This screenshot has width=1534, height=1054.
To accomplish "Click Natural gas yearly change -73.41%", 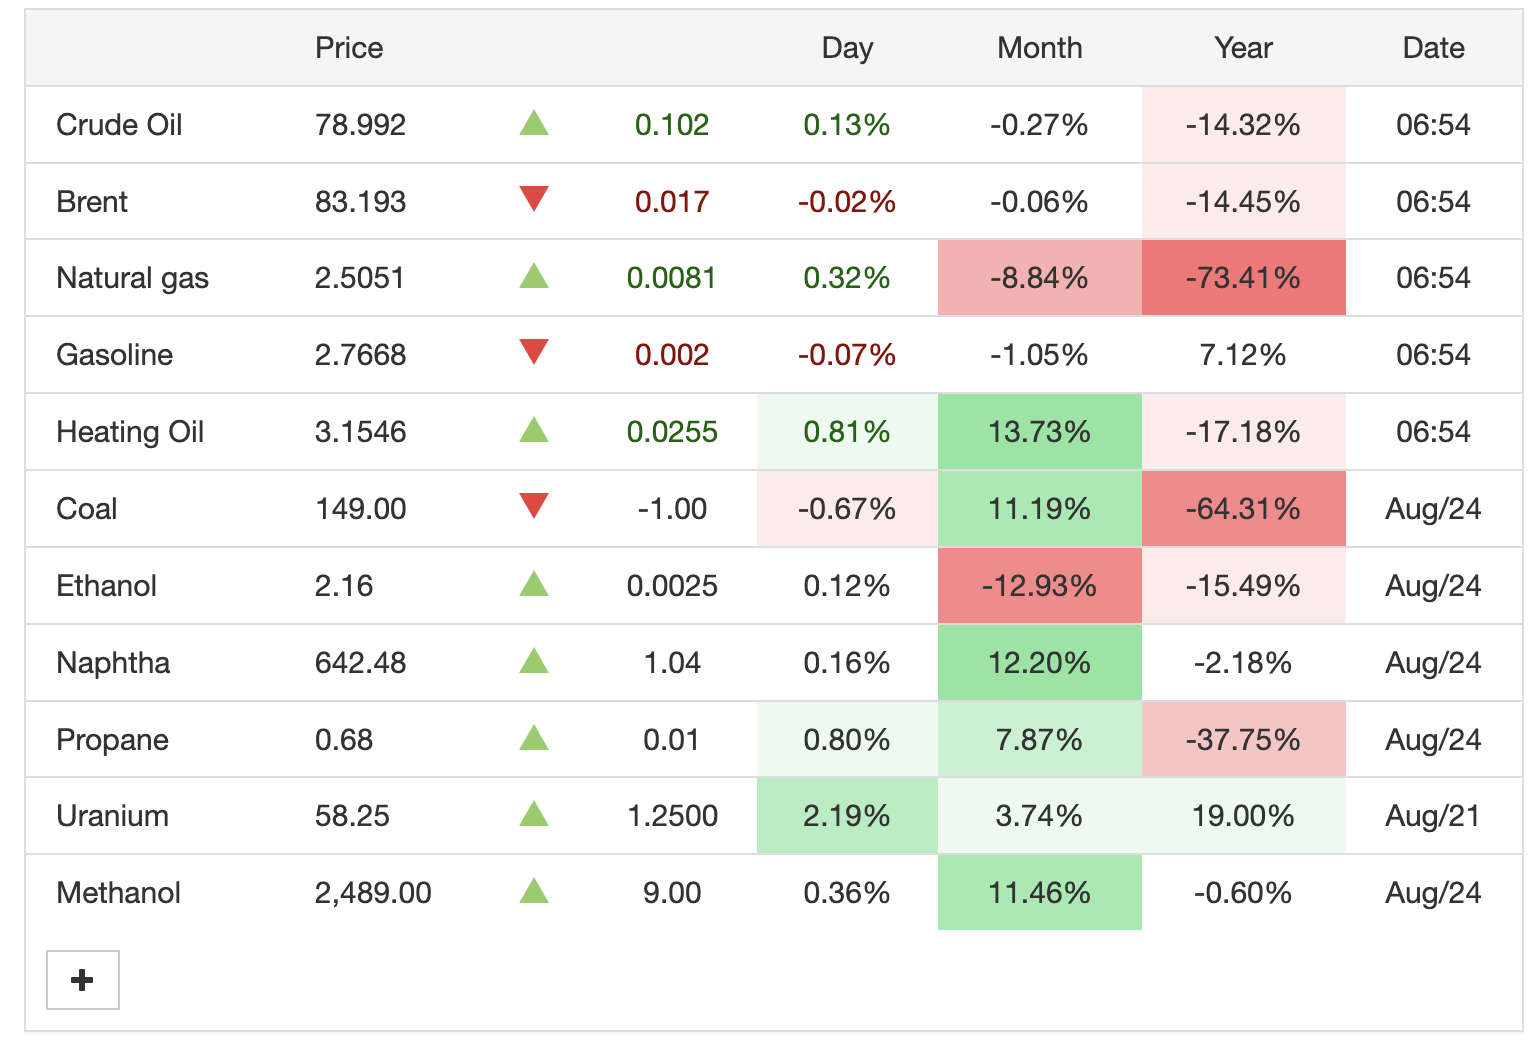I will point(1243,278).
